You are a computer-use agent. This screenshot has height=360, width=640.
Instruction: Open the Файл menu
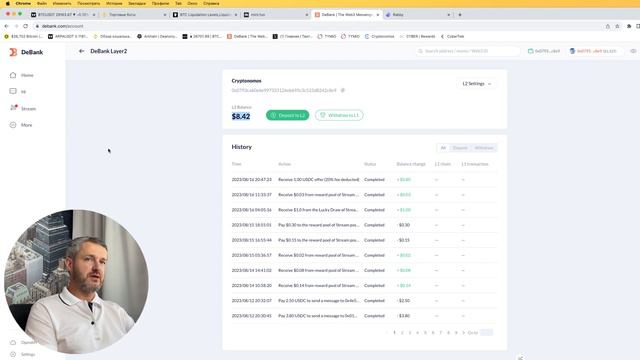click(42, 3)
